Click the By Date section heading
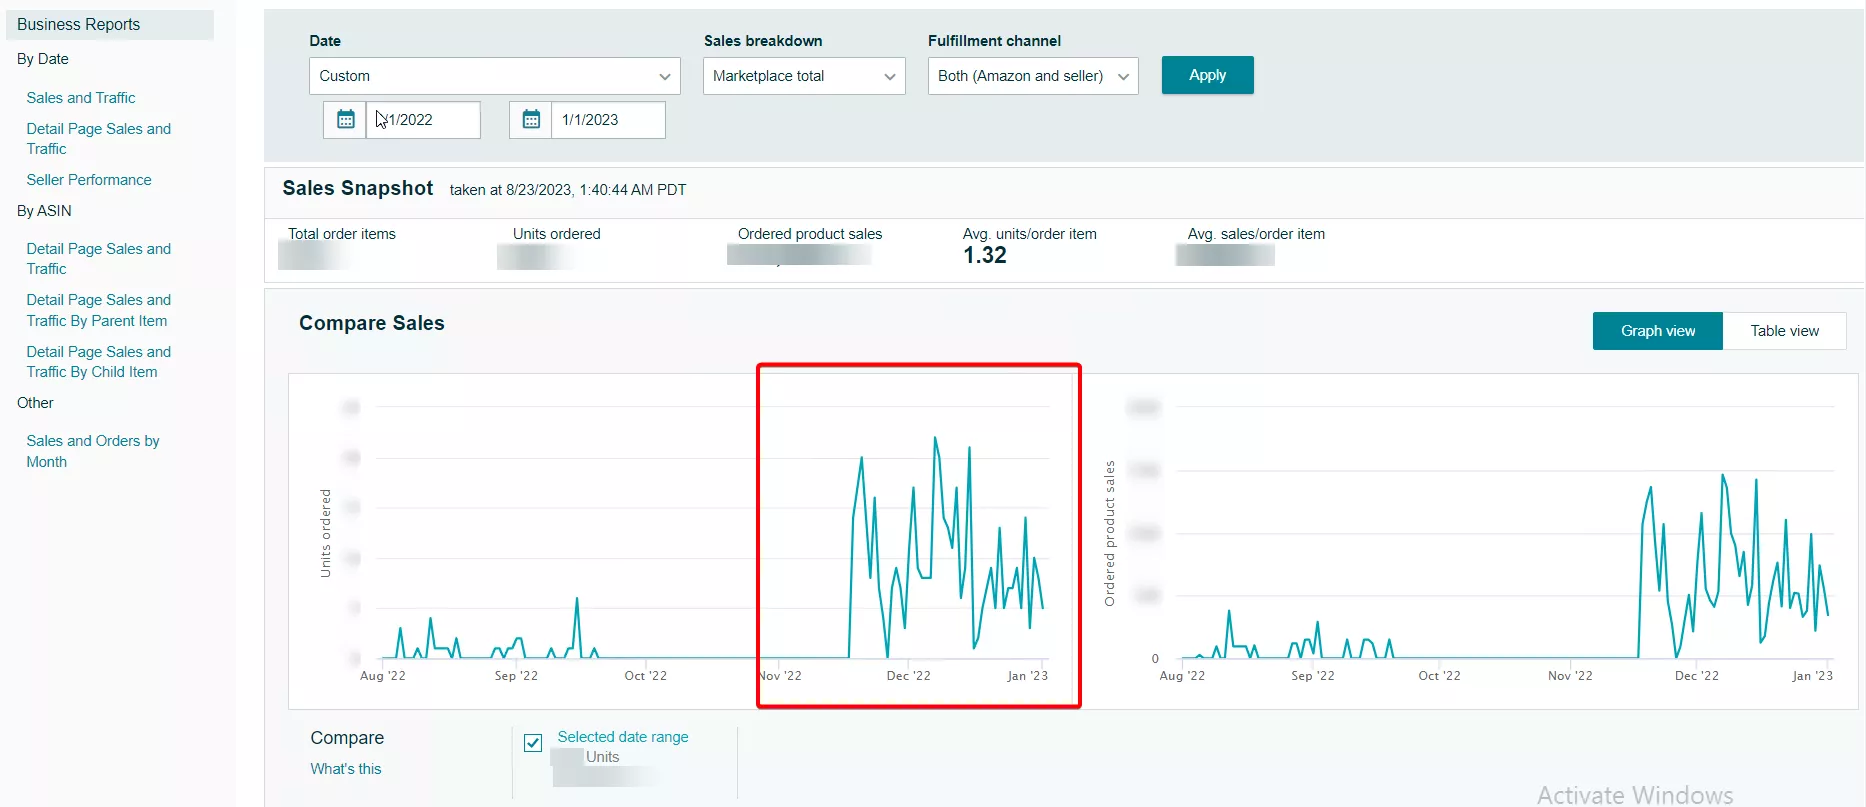1866x807 pixels. 43,59
